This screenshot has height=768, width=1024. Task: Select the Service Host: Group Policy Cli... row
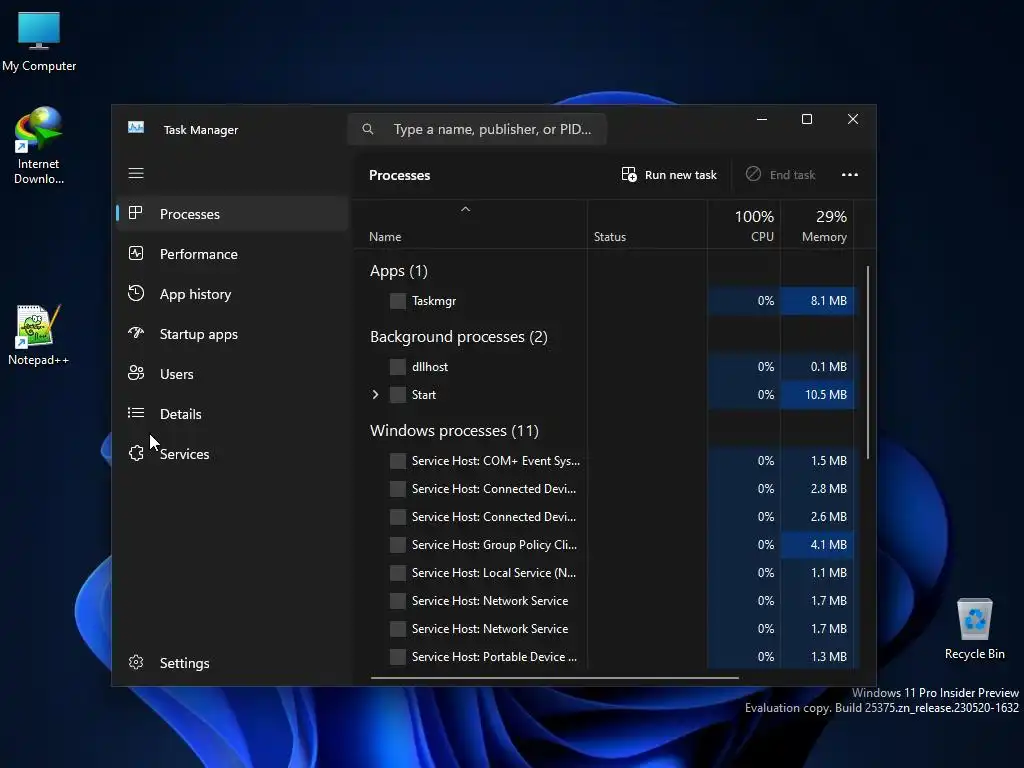coord(604,545)
